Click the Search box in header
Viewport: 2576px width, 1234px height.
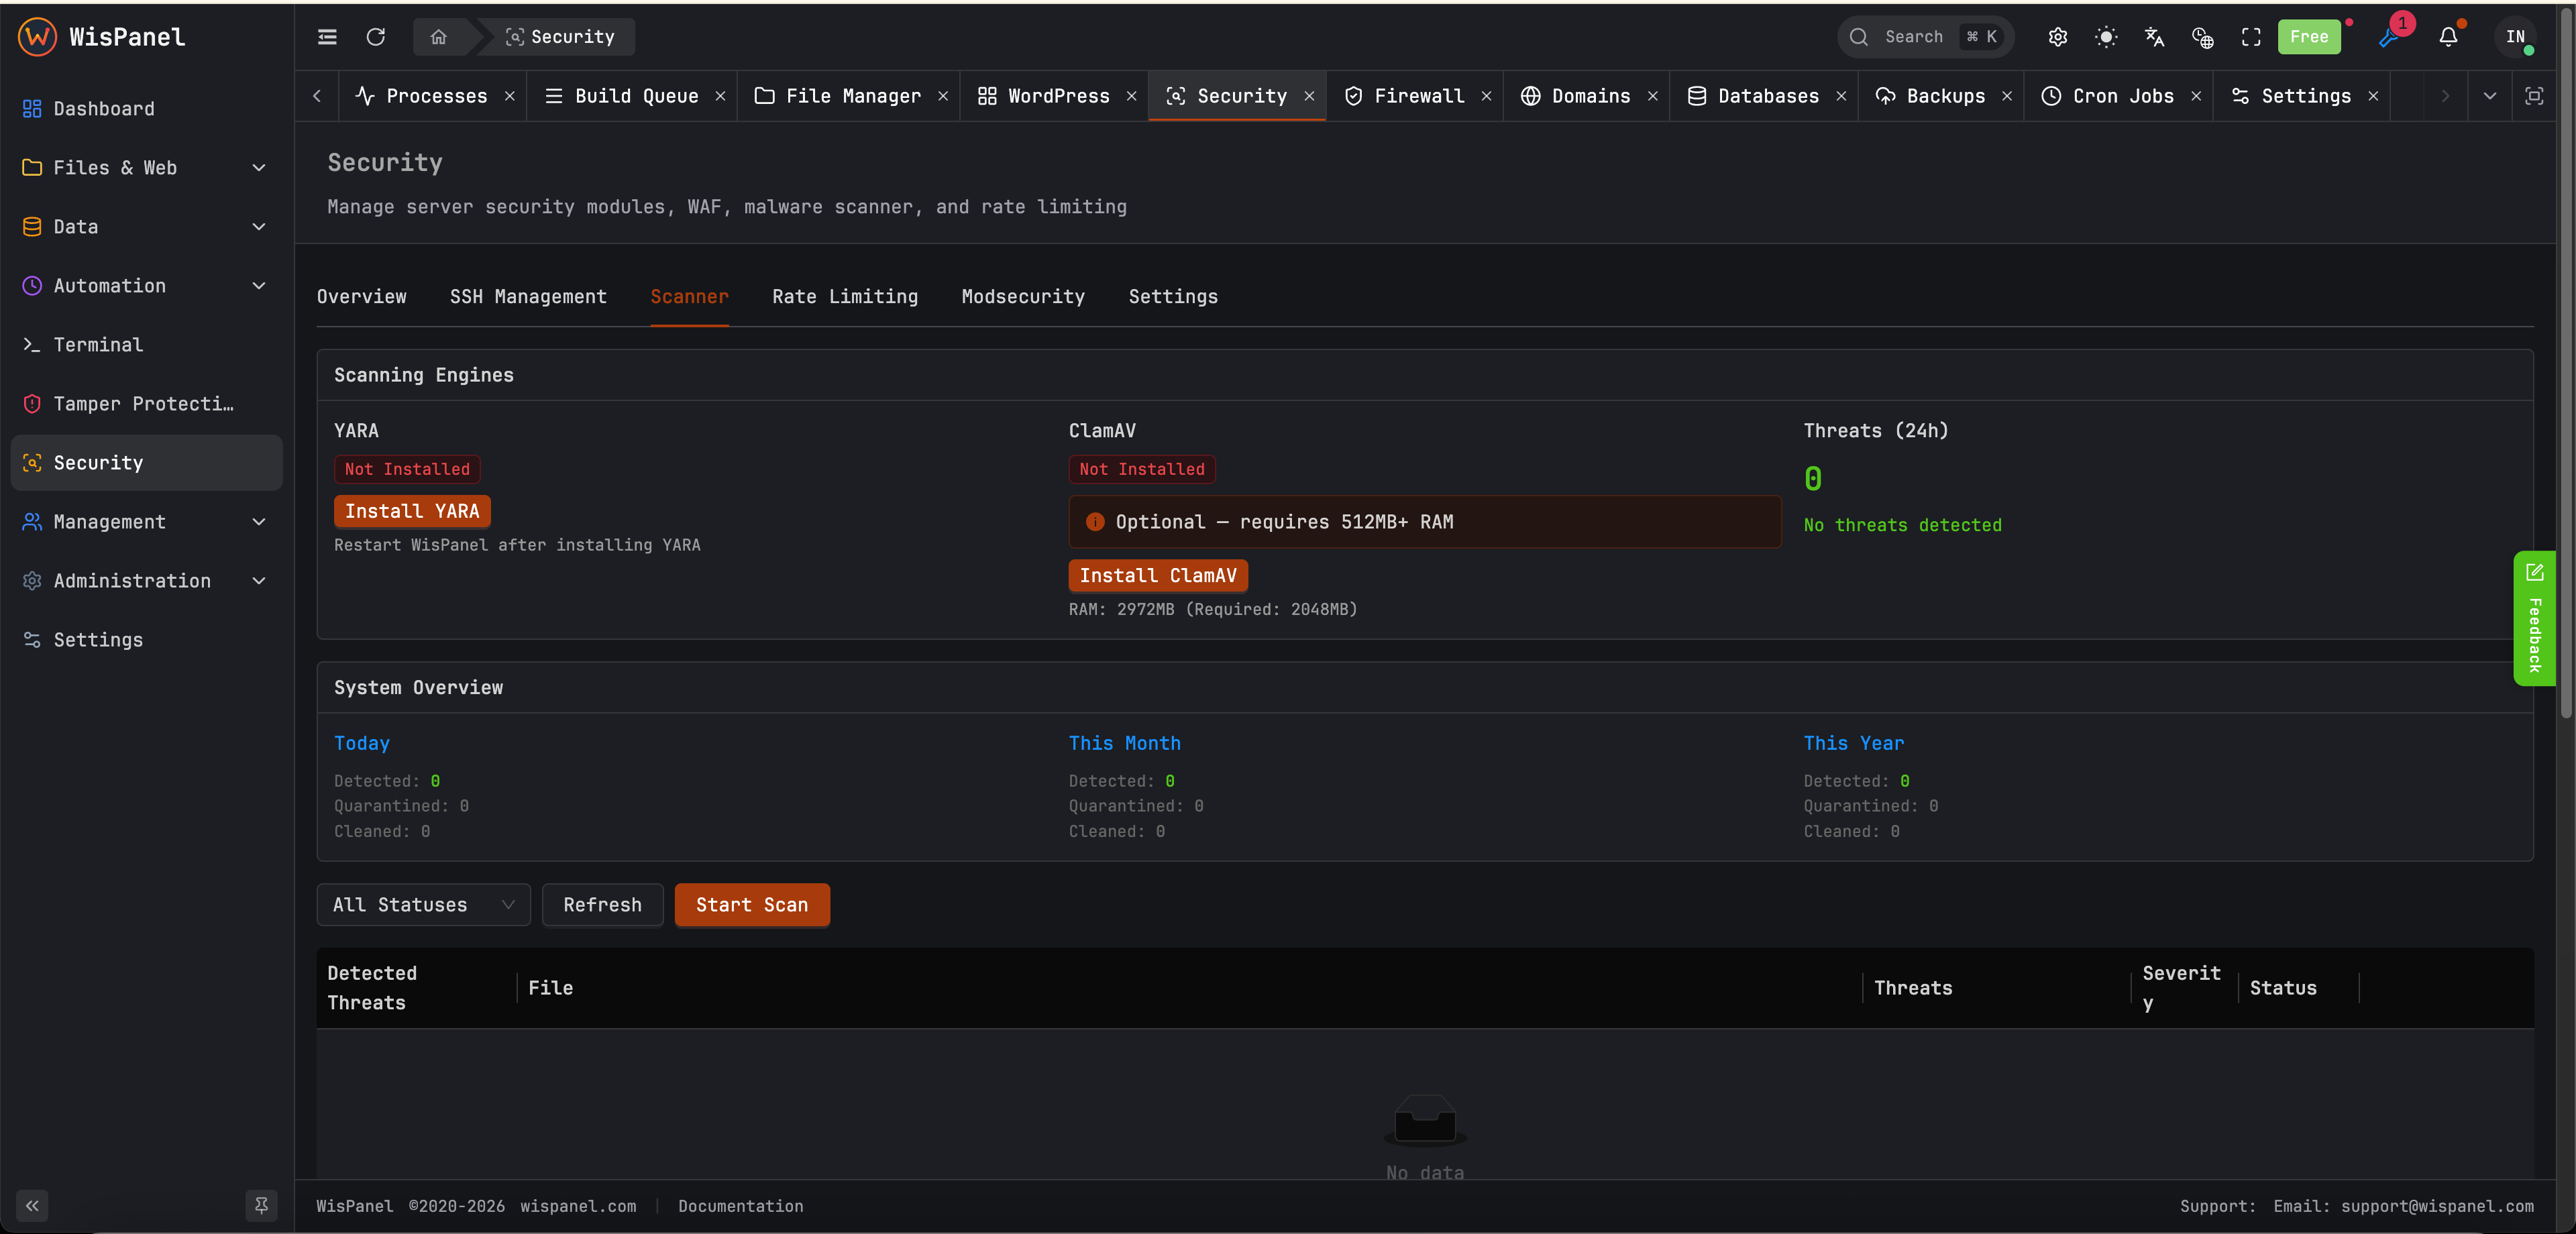point(1925,37)
